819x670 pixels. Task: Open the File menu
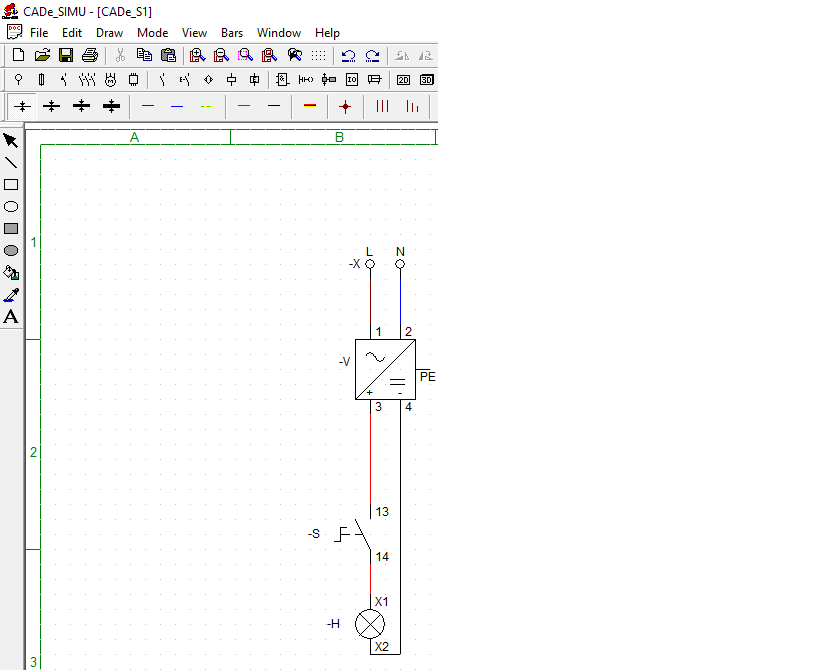coord(39,33)
